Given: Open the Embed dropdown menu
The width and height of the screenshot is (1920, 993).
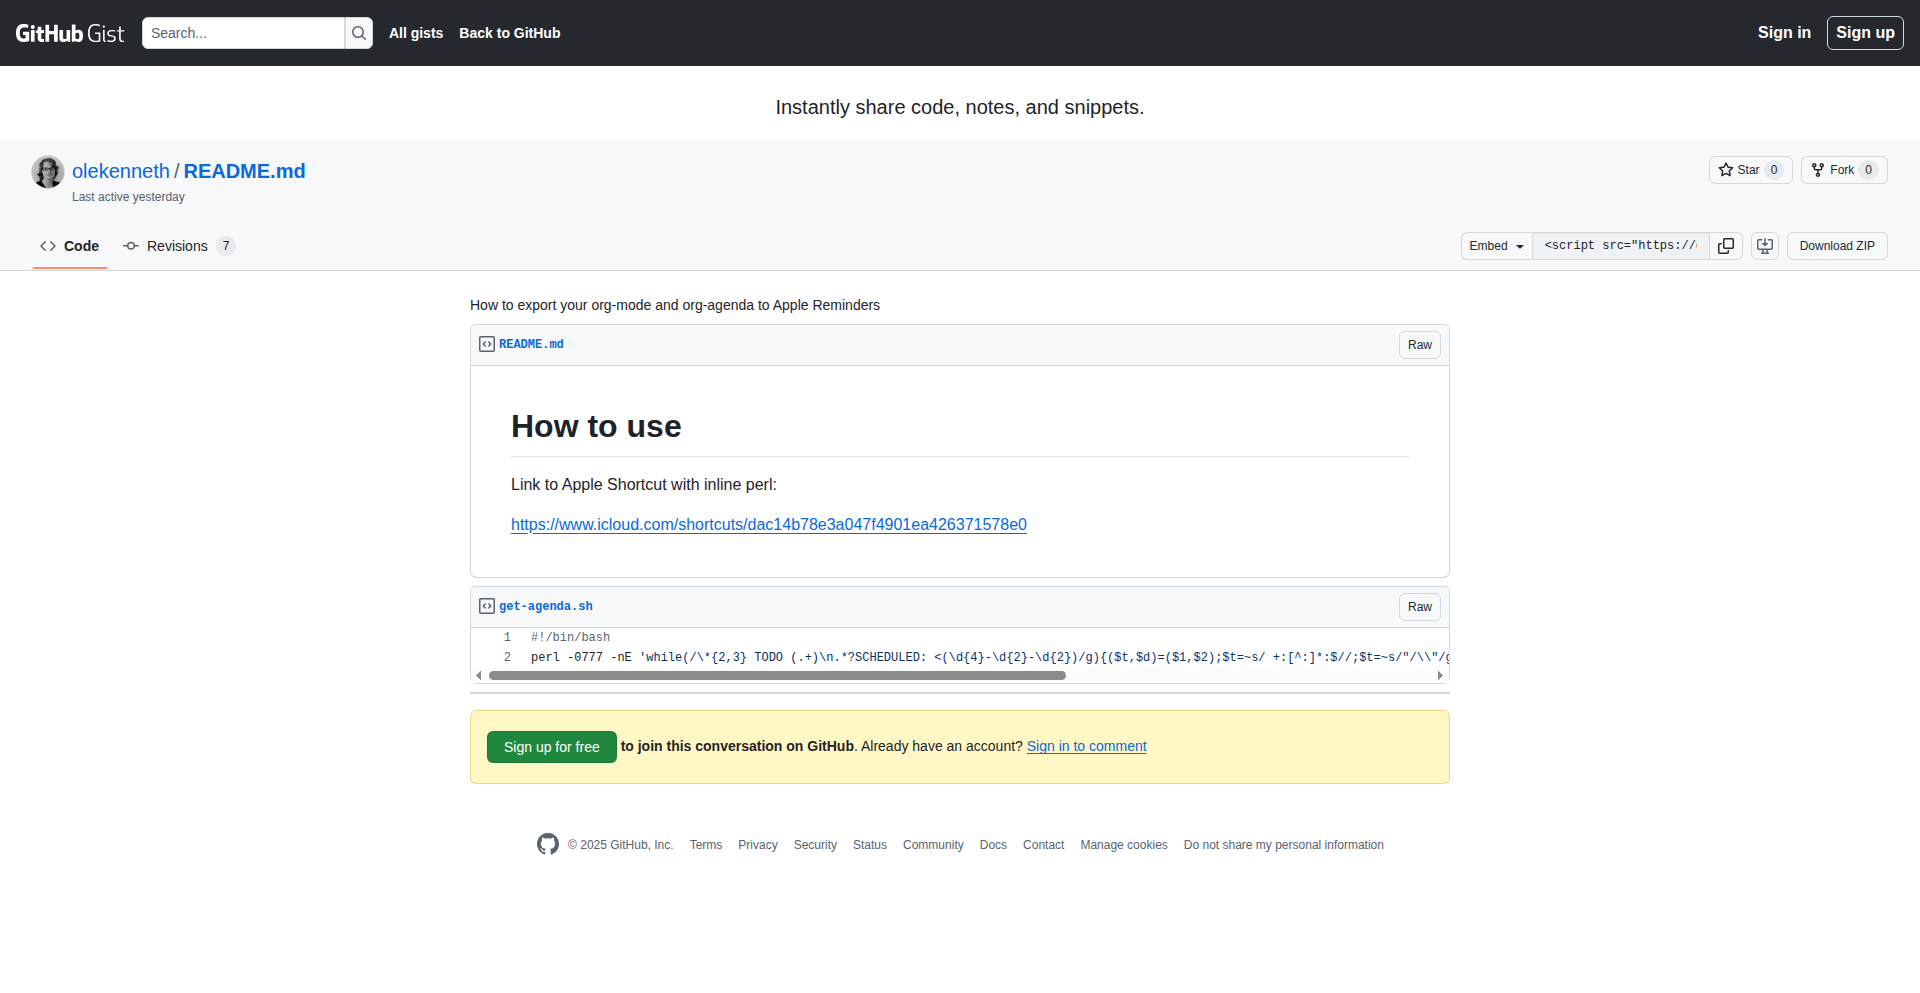Looking at the screenshot, I should (x=1496, y=246).
